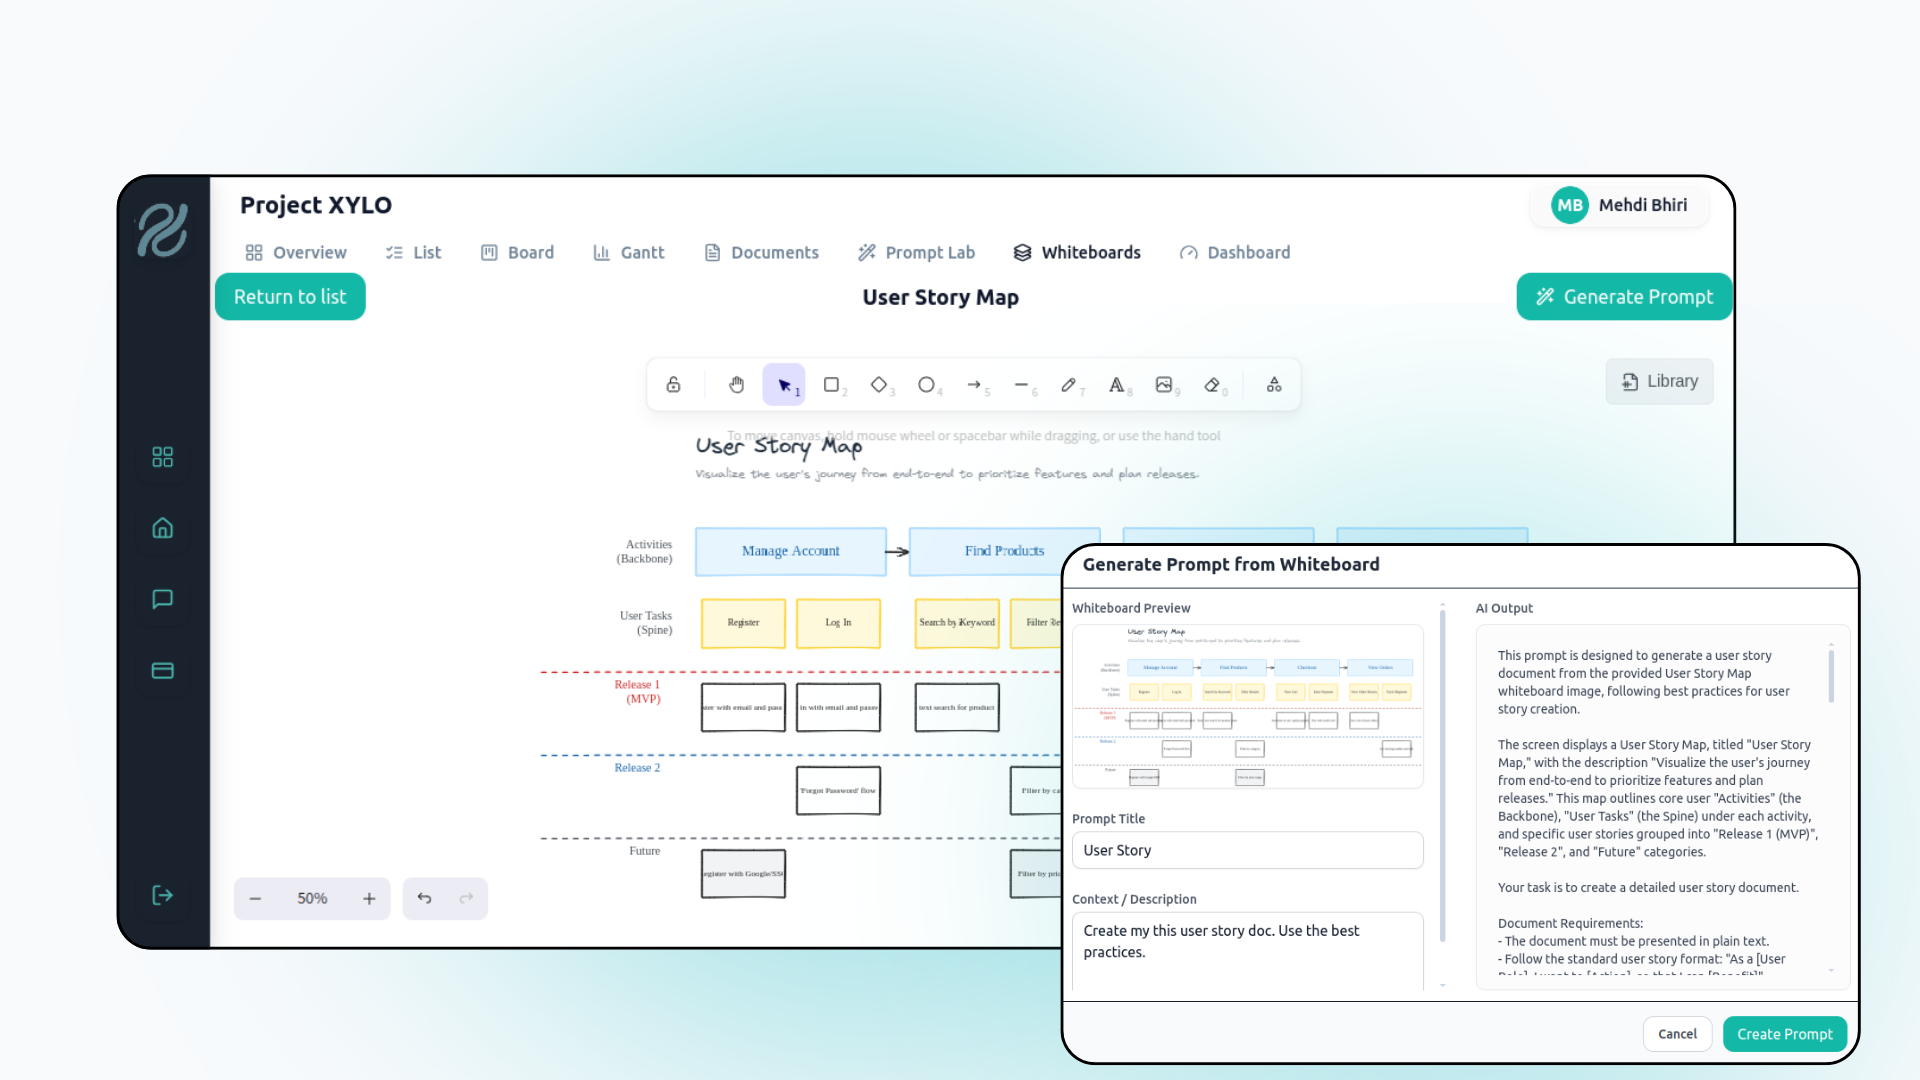Open the Image insert tool
1920x1080 pixels.
point(1165,384)
